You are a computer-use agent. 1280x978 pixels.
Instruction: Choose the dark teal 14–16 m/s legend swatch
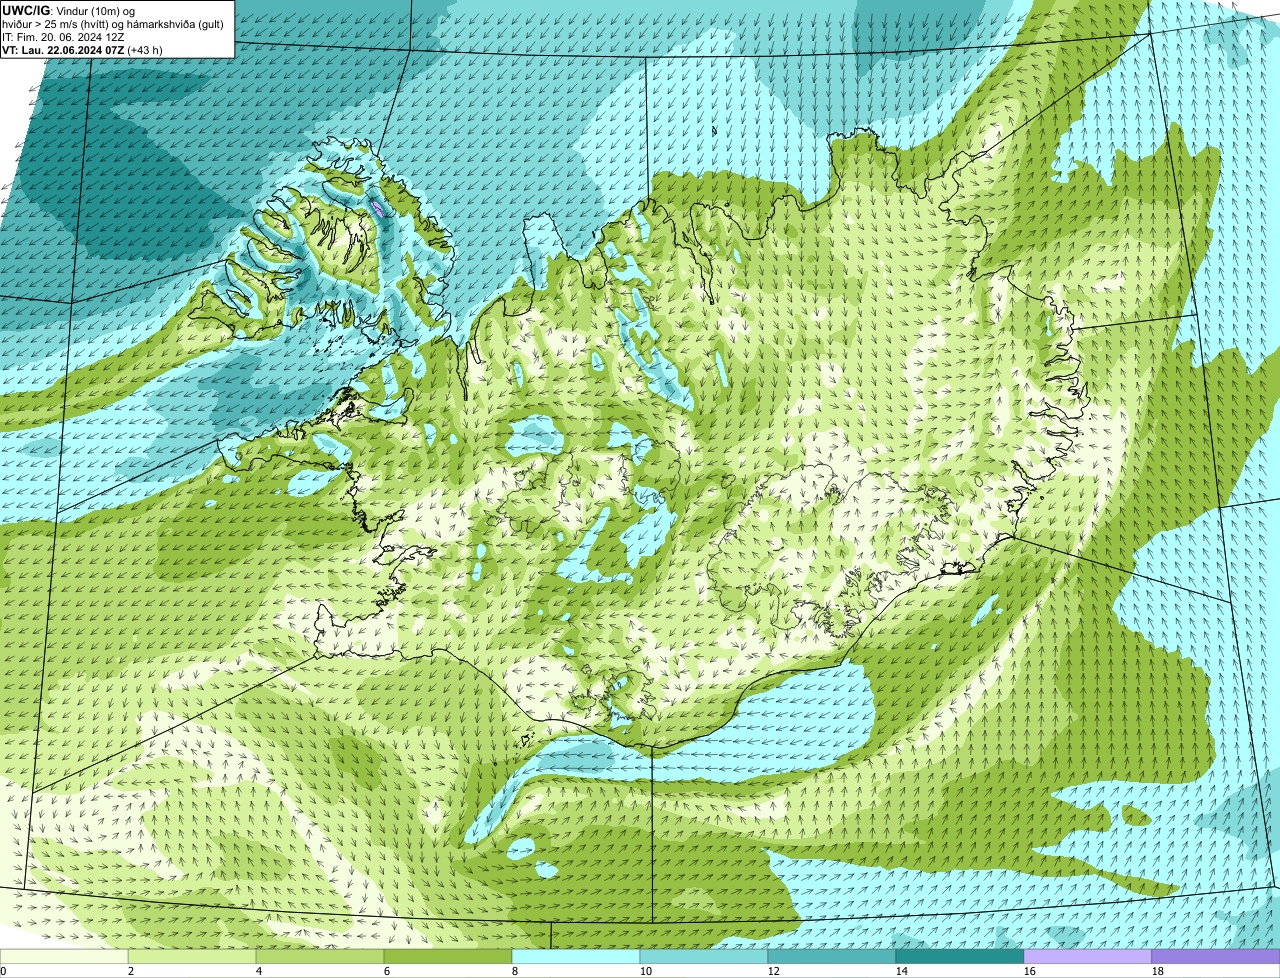click(x=960, y=956)
